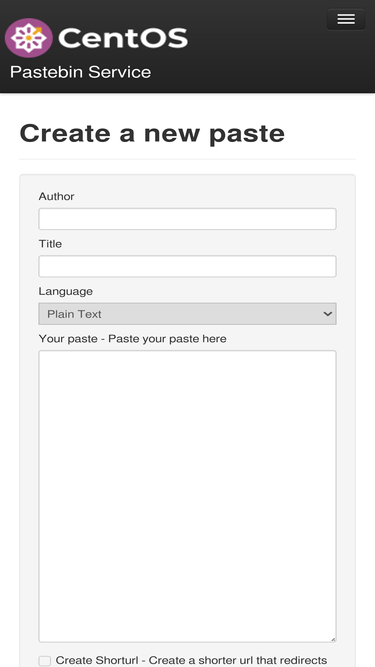Click the Author input field
This screenshot has height=667, width=375.
[x=188, y=219]
